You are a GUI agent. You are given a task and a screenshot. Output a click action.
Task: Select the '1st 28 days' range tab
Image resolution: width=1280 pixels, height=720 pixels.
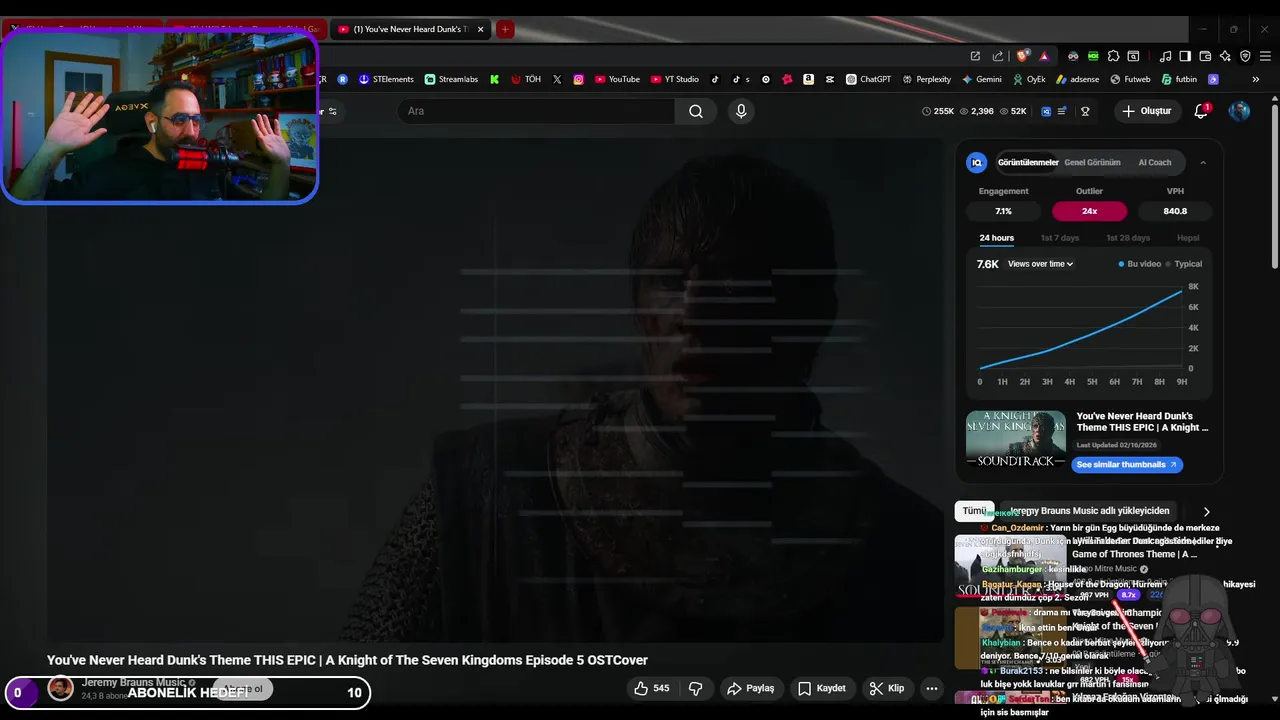pyautogui.click(x=1128, y=238)
